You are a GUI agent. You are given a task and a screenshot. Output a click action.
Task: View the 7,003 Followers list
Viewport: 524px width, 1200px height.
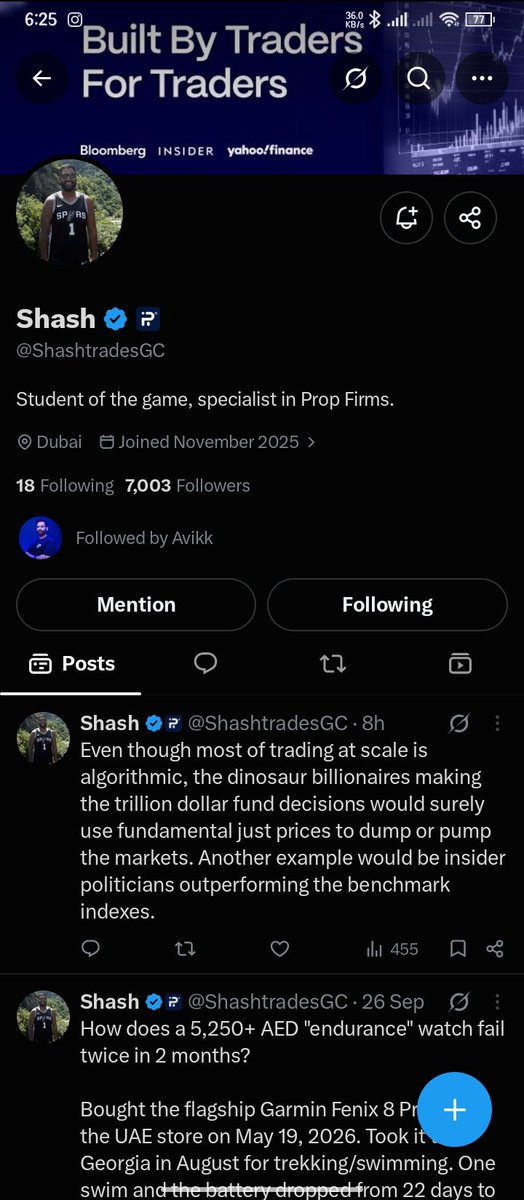pos(188,486)
